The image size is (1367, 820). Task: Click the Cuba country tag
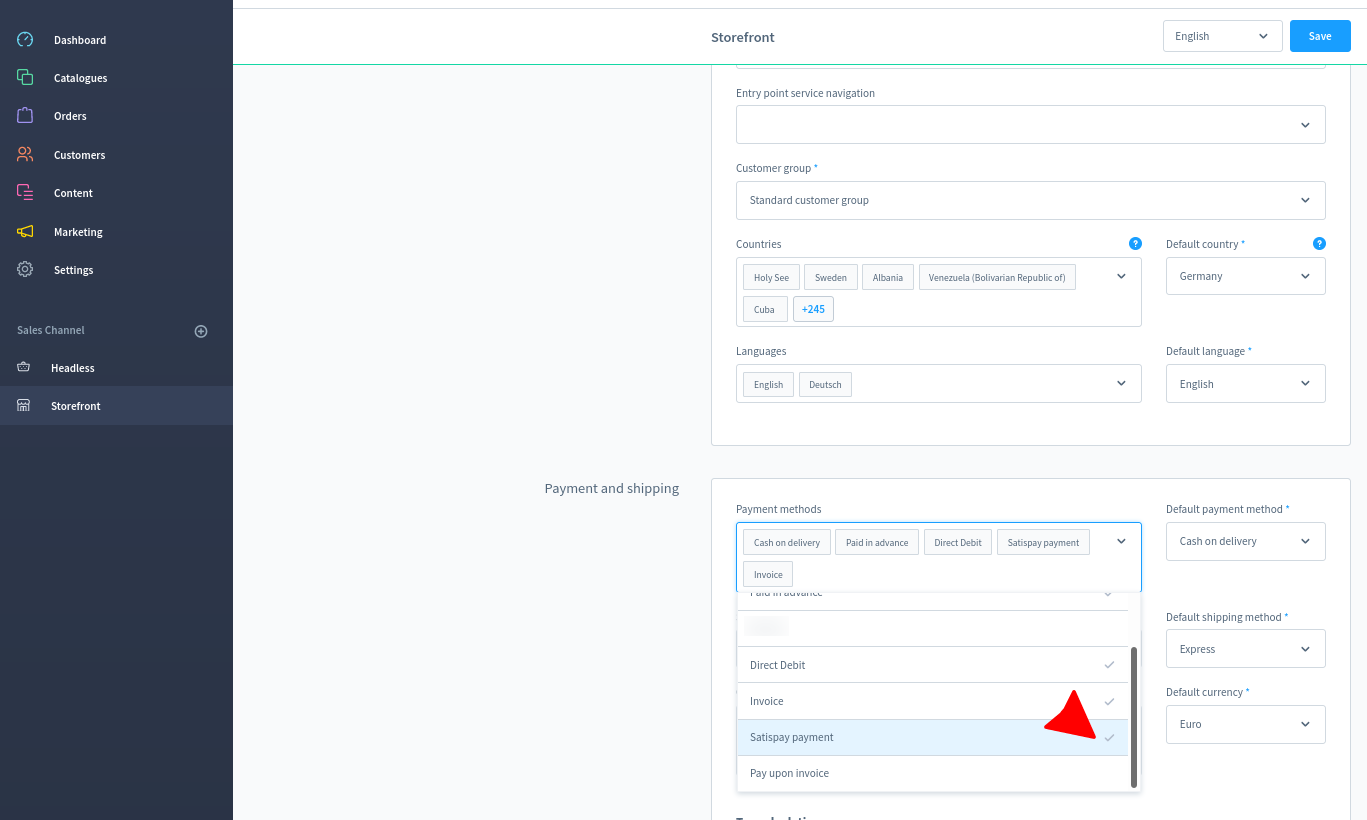pos(764,309)
